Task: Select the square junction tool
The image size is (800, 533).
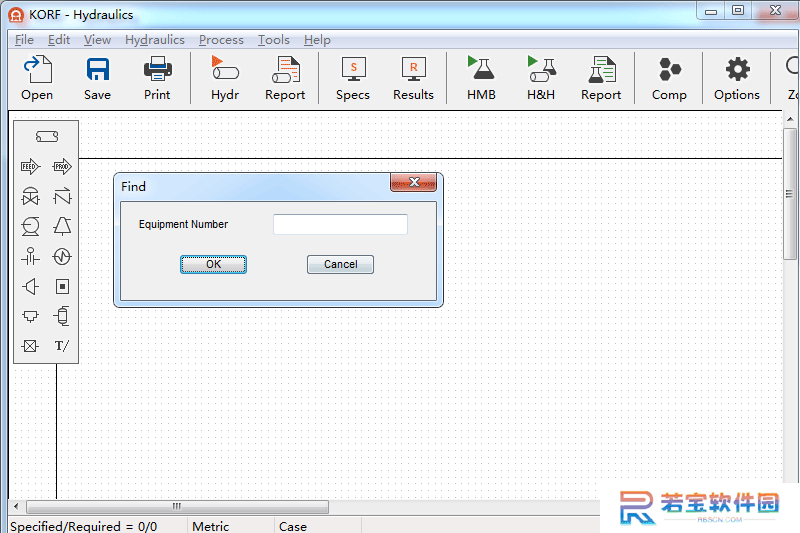Action: (62, 286)
